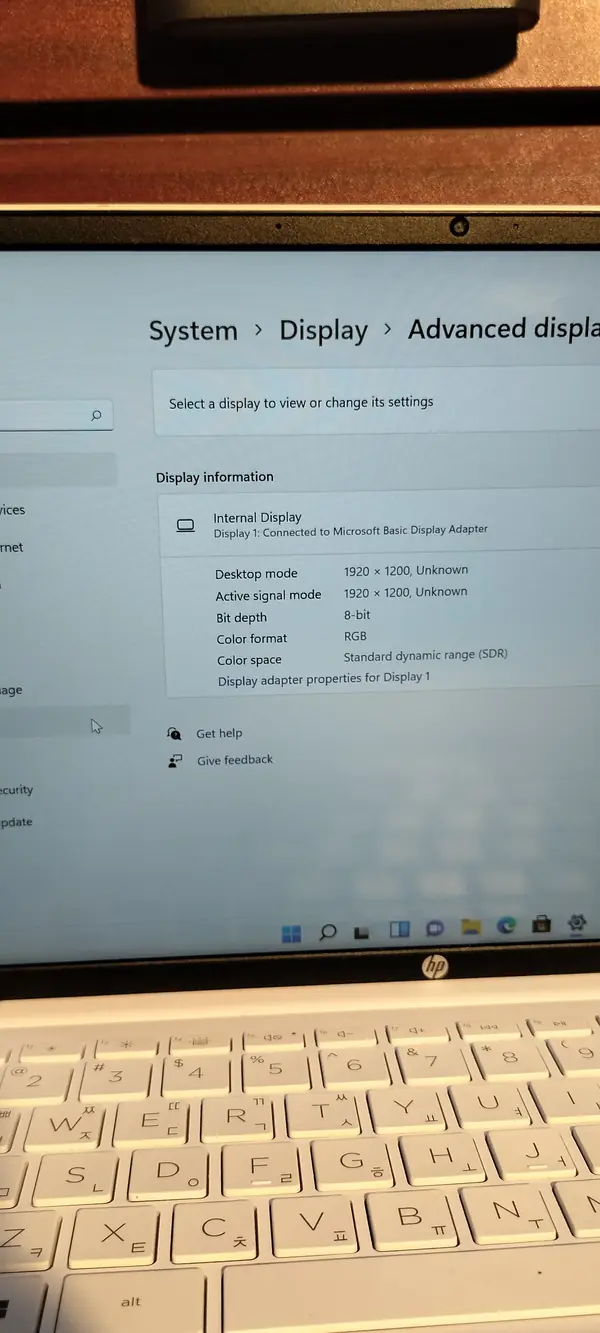Click the taskbar Search magnifier icon

click(x=327, y=932)
